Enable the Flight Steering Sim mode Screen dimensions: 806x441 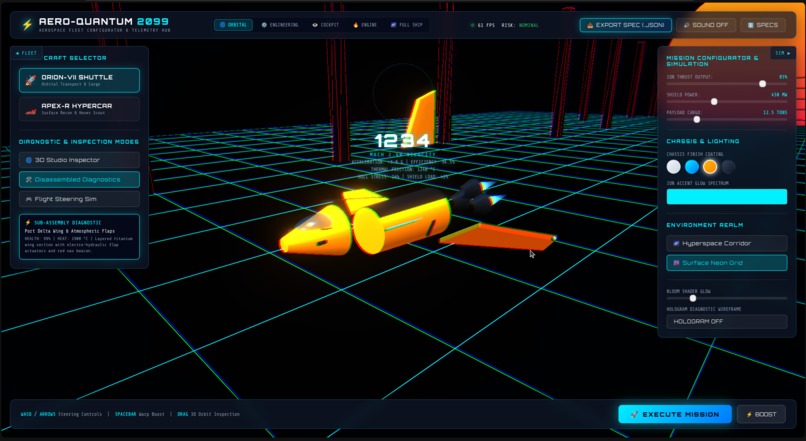coord(79,199)
